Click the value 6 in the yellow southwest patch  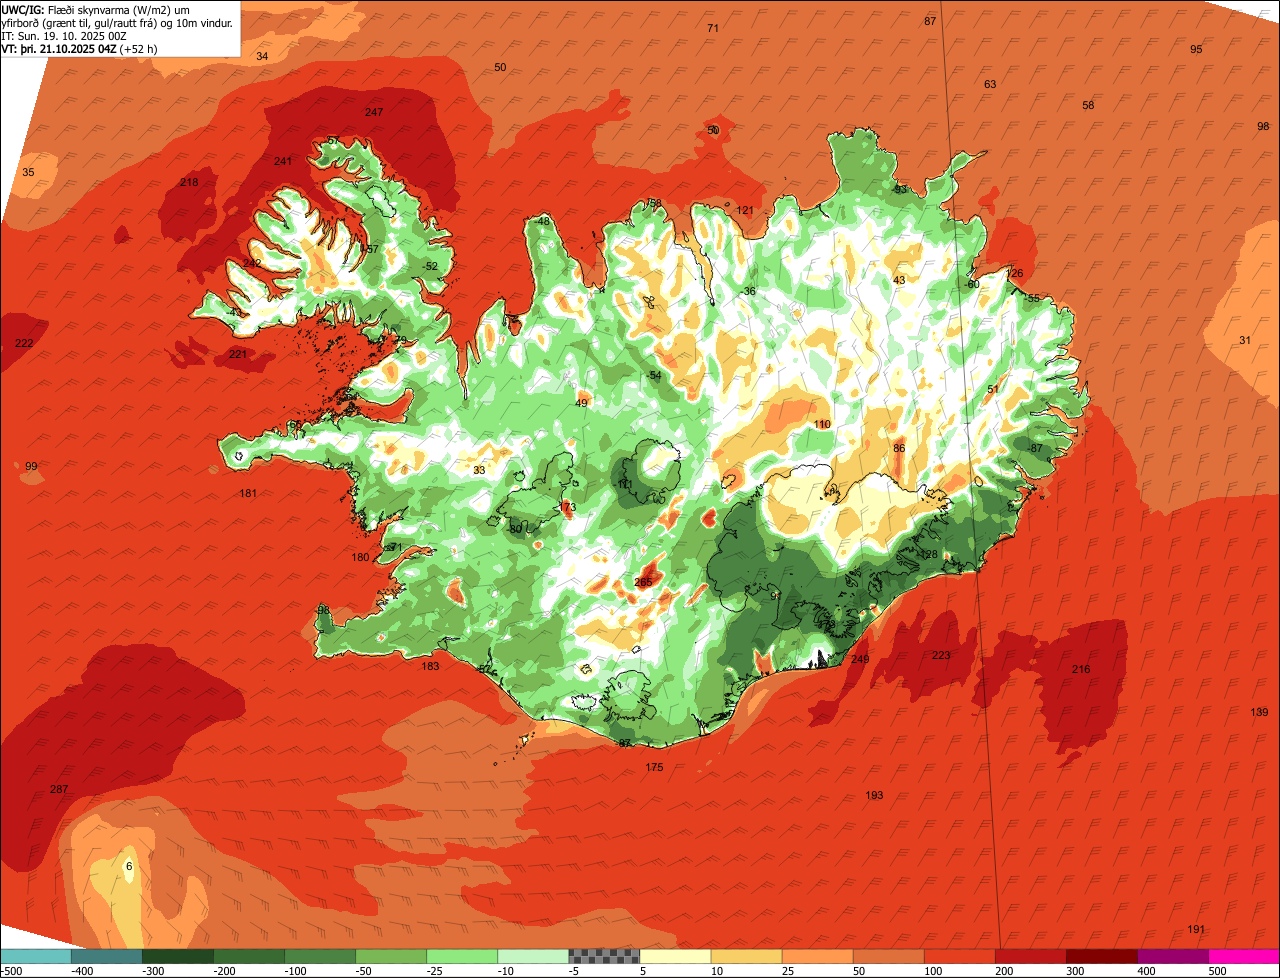[129, 866]
